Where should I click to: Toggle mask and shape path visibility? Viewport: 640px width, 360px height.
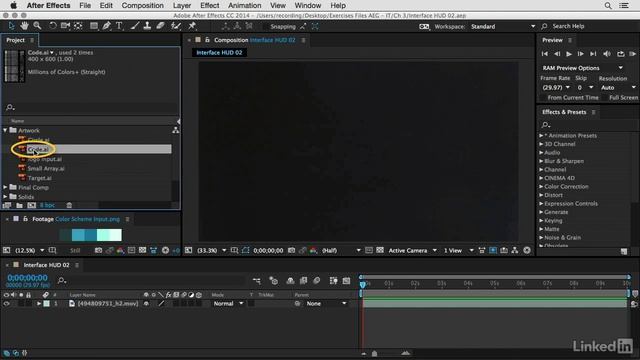pos(245,250)
